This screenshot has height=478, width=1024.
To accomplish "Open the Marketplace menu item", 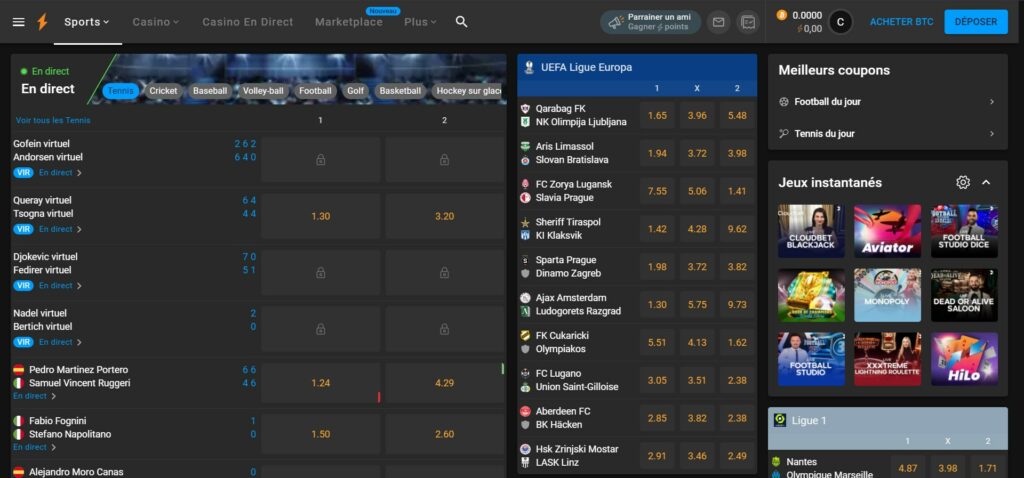I will pyautogui.click(x=349, y=22).
